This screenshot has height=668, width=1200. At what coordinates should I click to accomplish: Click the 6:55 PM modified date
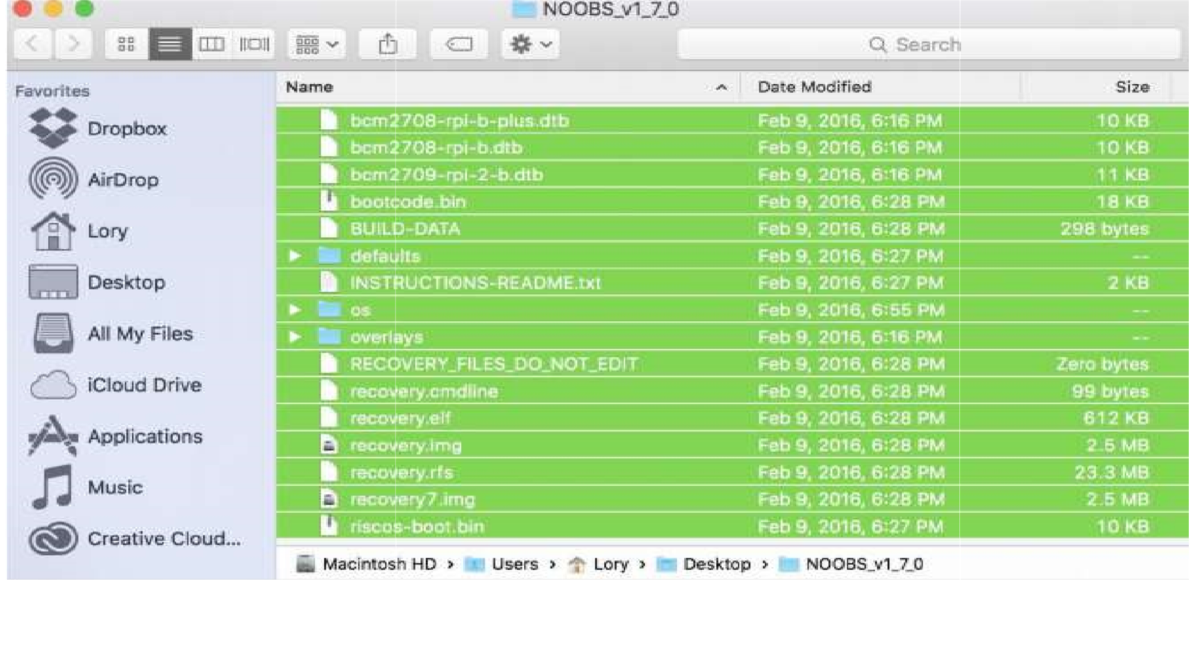(848, 310)
